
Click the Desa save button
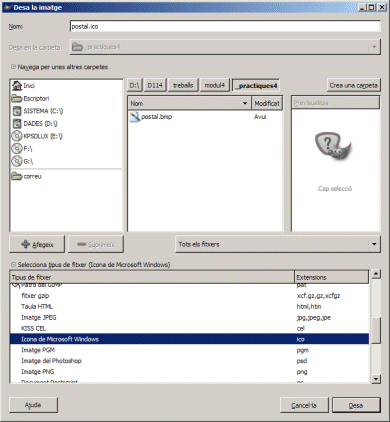pos(356,405)
